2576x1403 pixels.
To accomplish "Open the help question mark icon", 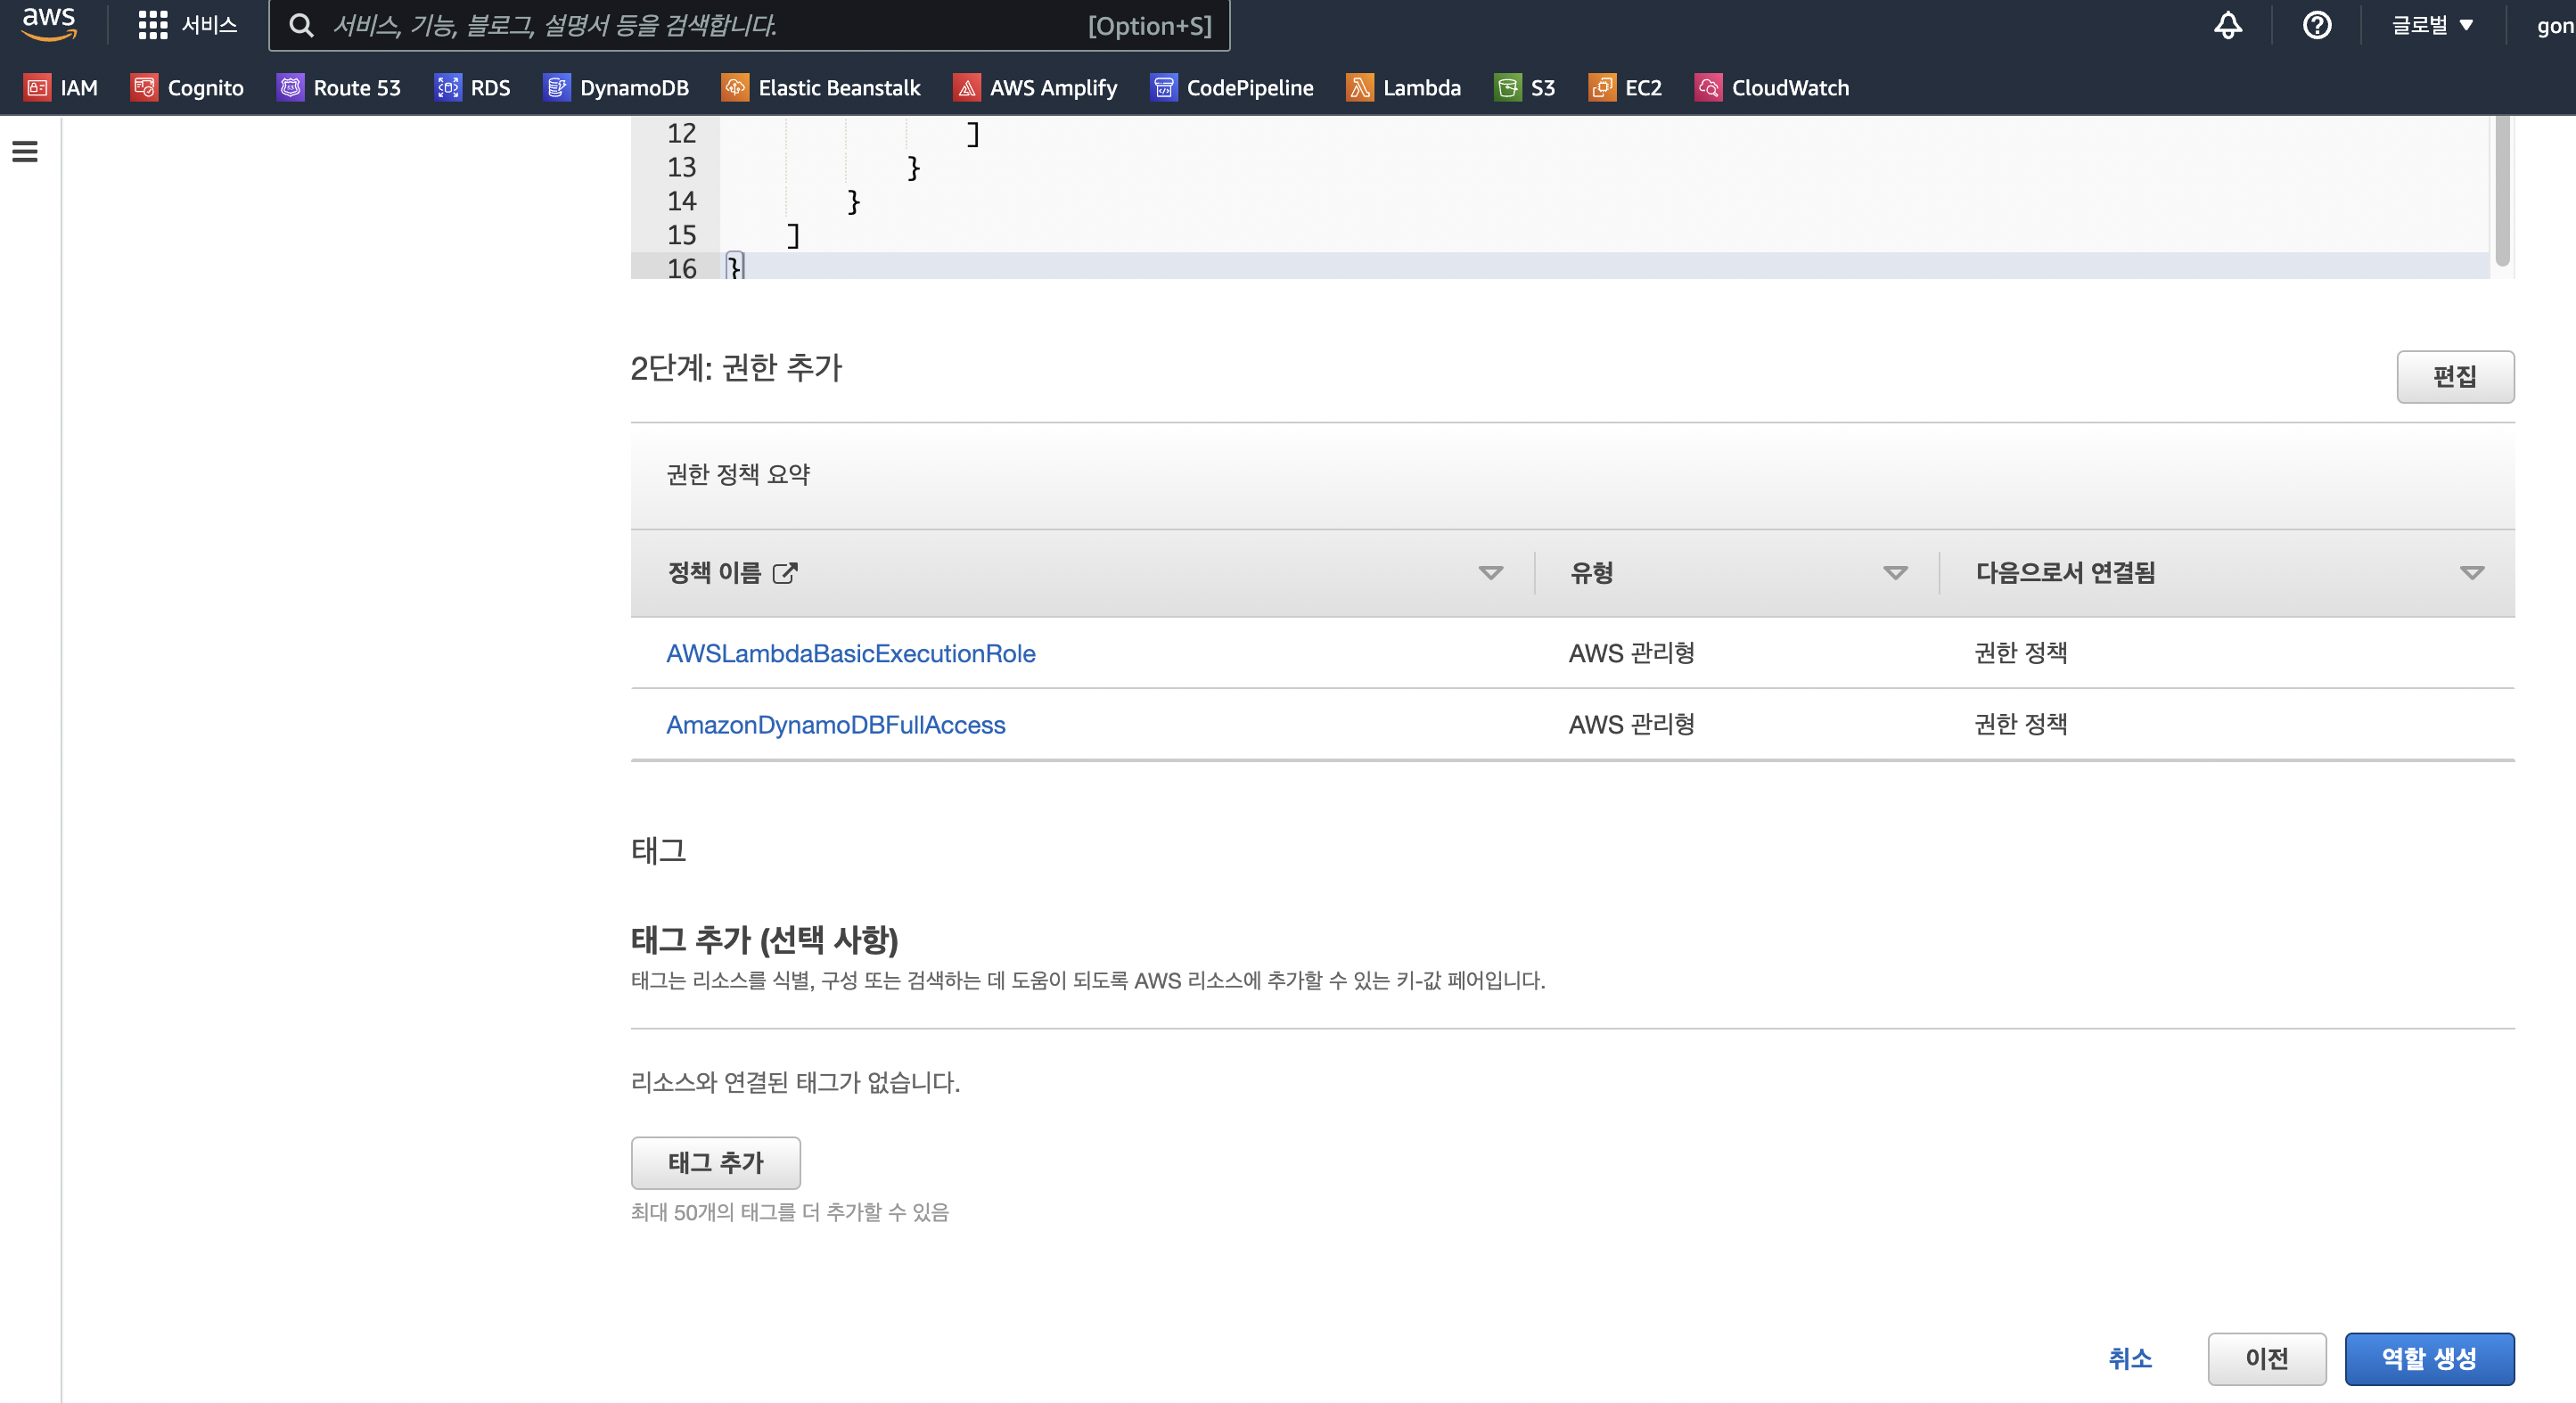I will pyautogui.click(x=2316, y=25).
